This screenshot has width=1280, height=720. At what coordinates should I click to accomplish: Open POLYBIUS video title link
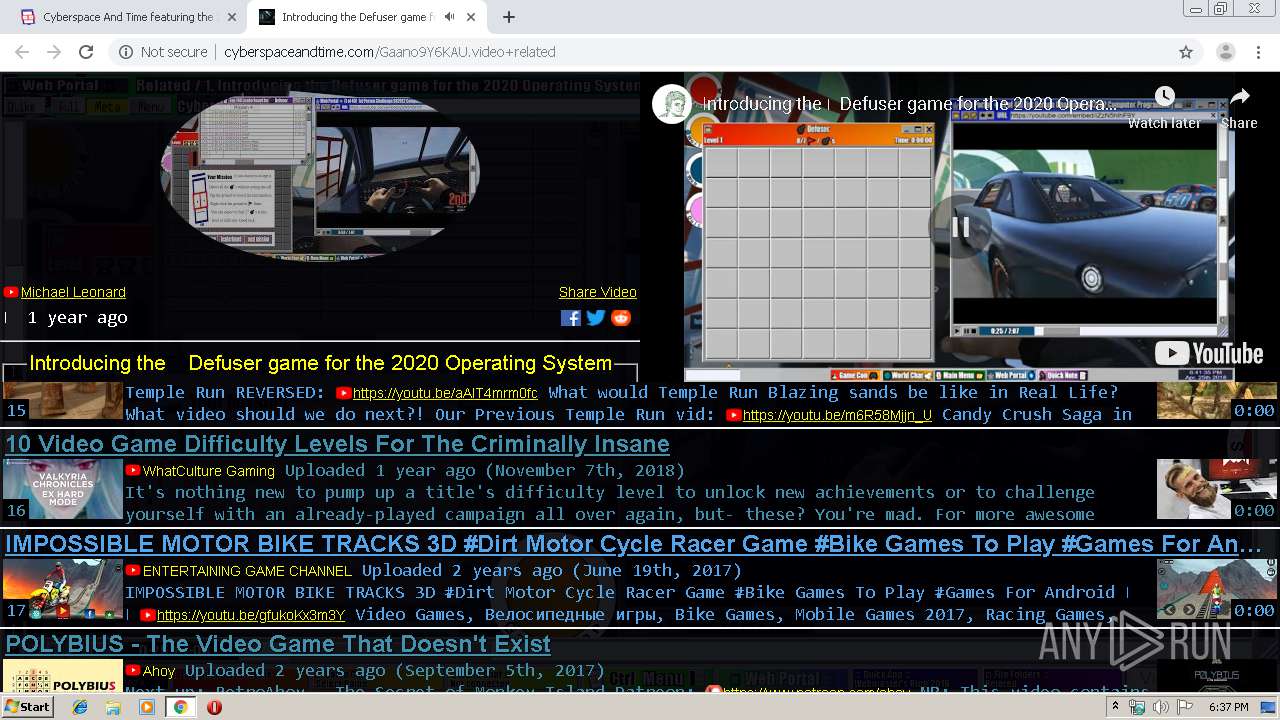(278, 644)
